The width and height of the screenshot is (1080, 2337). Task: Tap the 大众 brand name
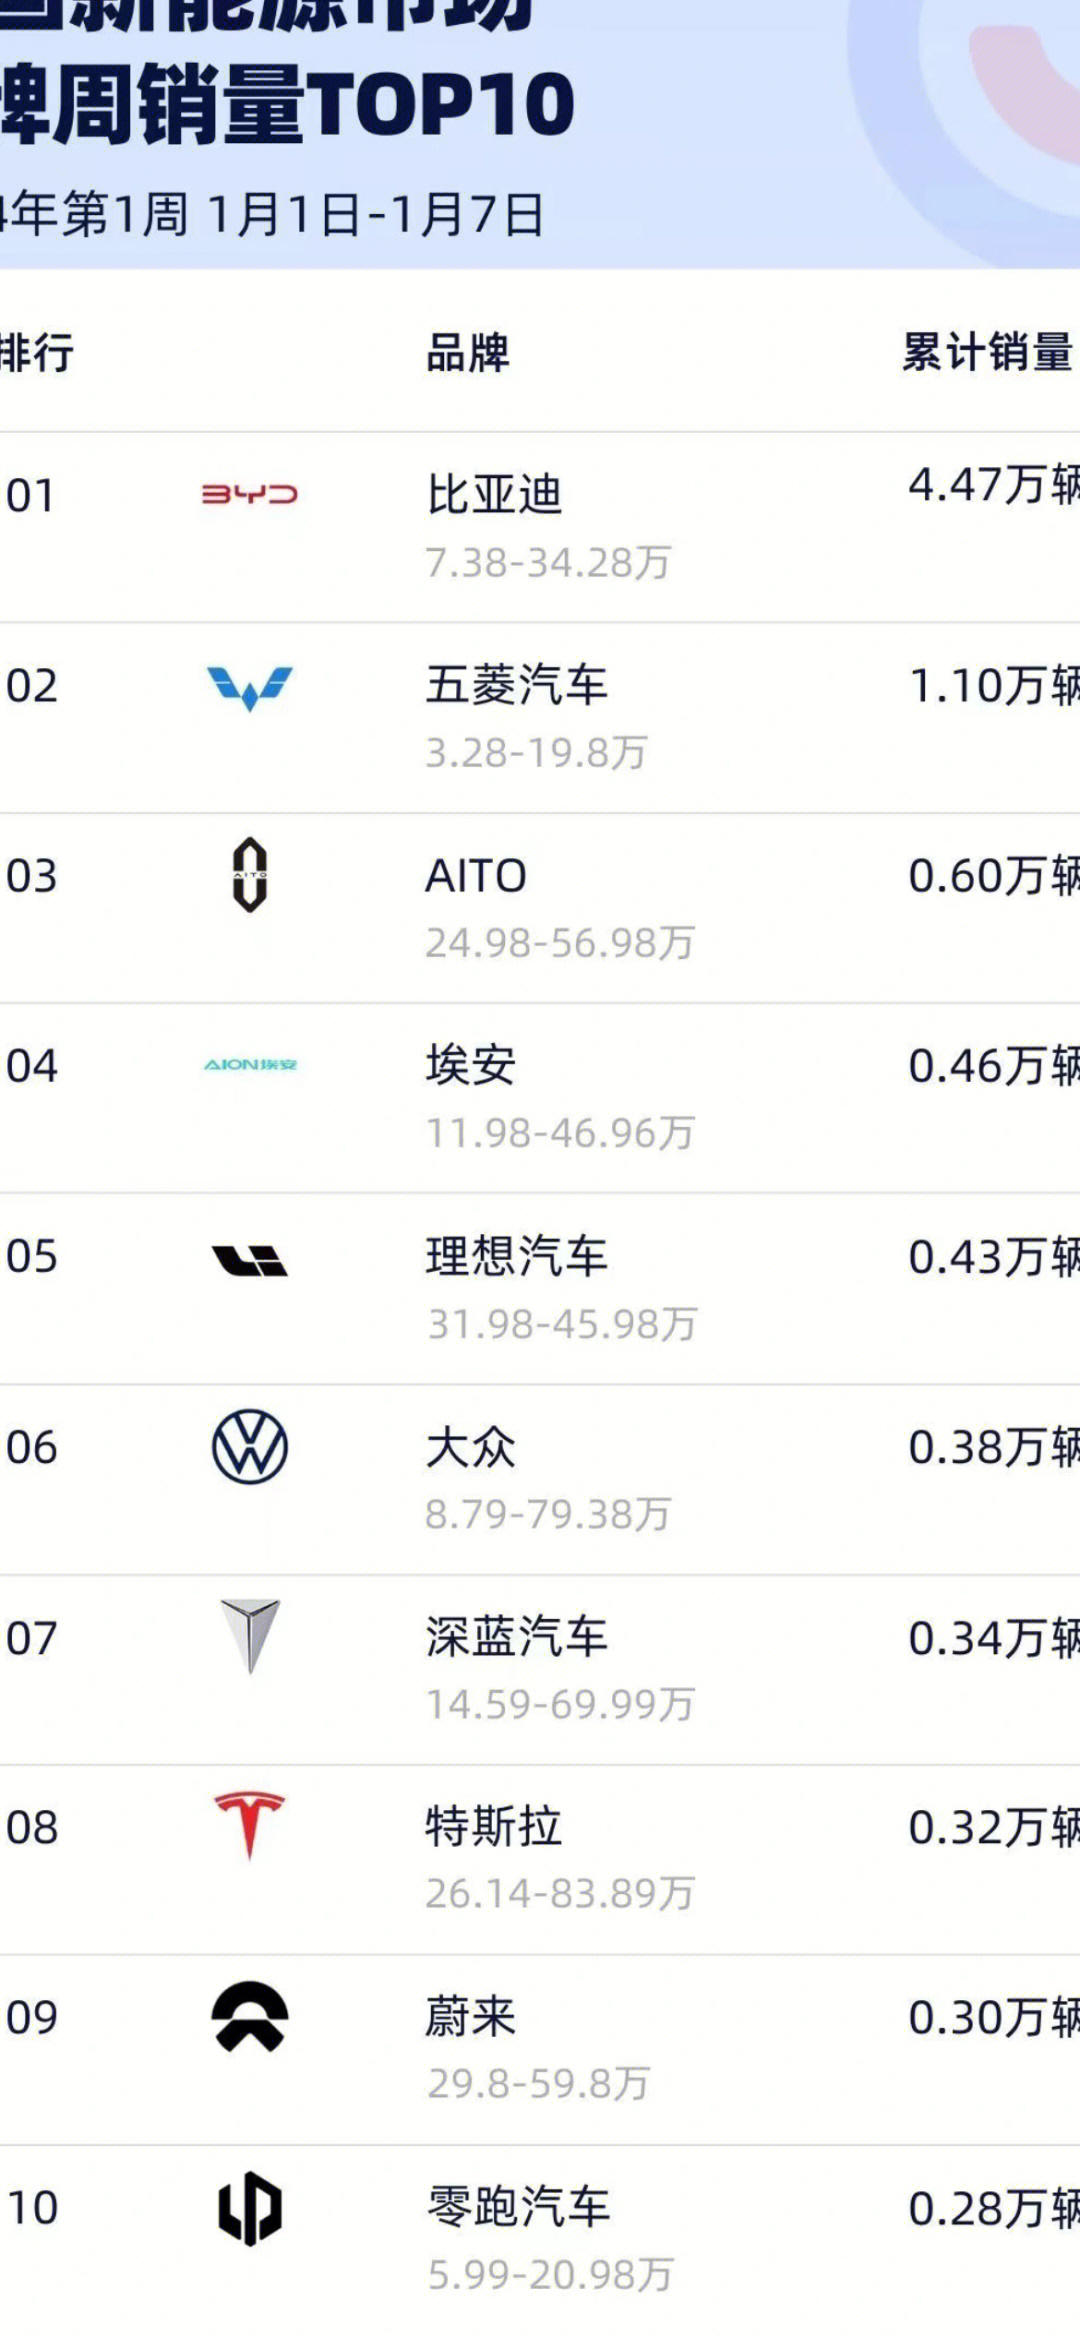(470, 1447)
